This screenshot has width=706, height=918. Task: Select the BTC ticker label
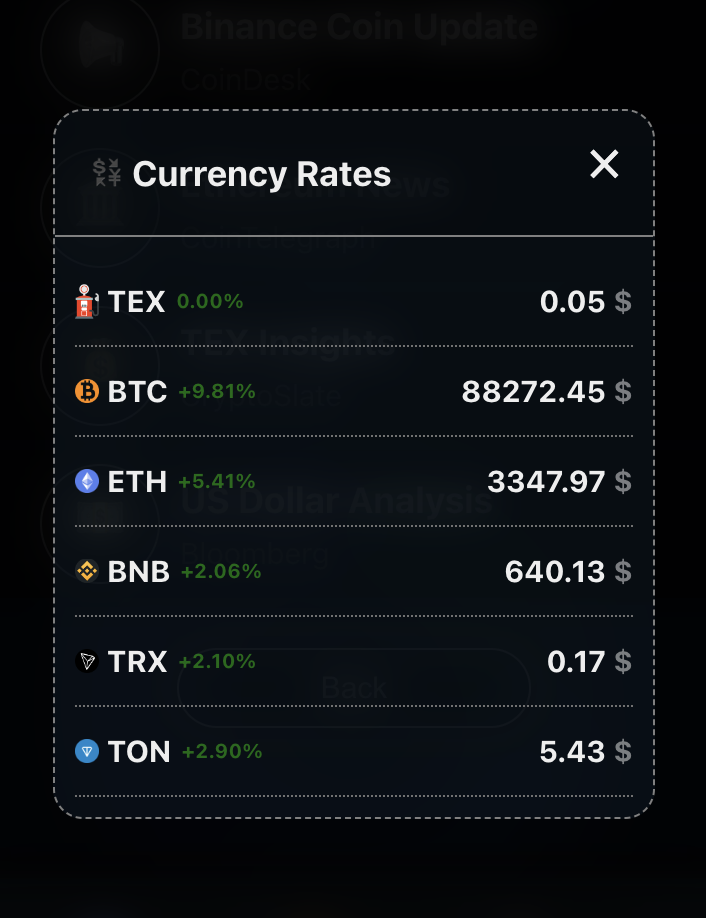pos(137,391)
